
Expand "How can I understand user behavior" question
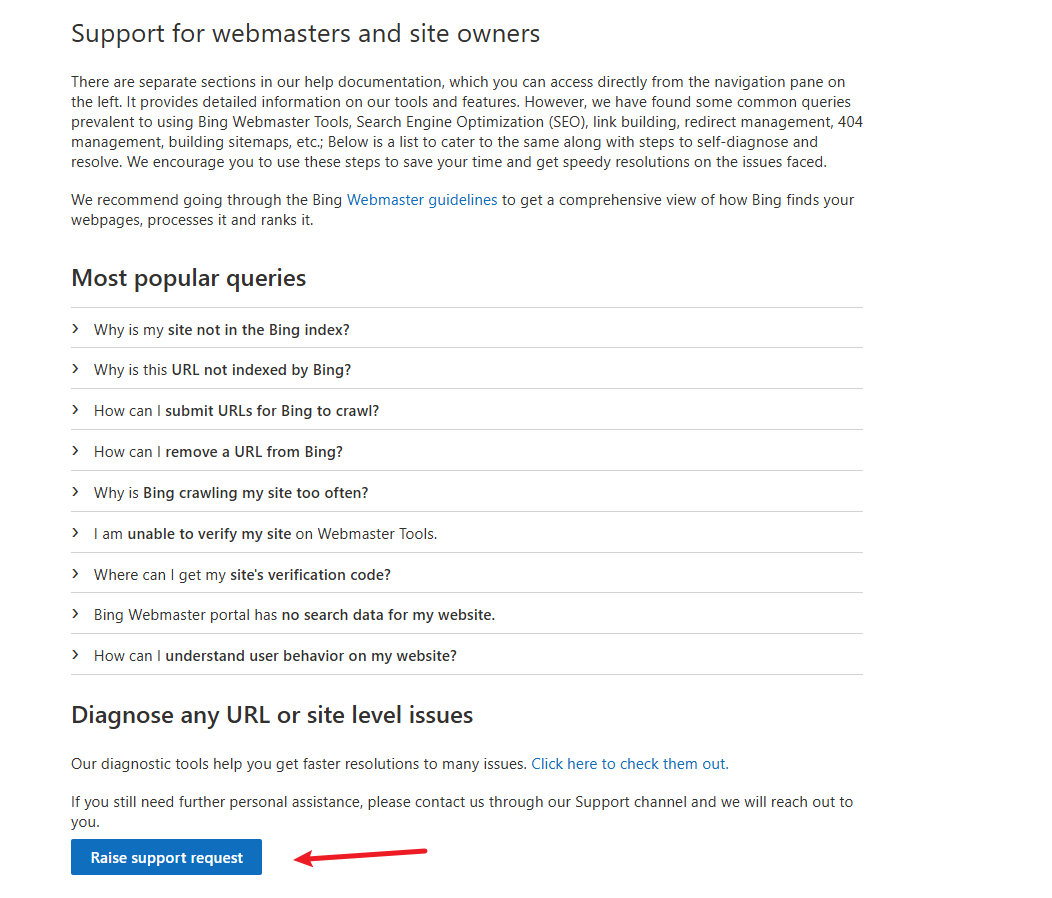point(275,655)
